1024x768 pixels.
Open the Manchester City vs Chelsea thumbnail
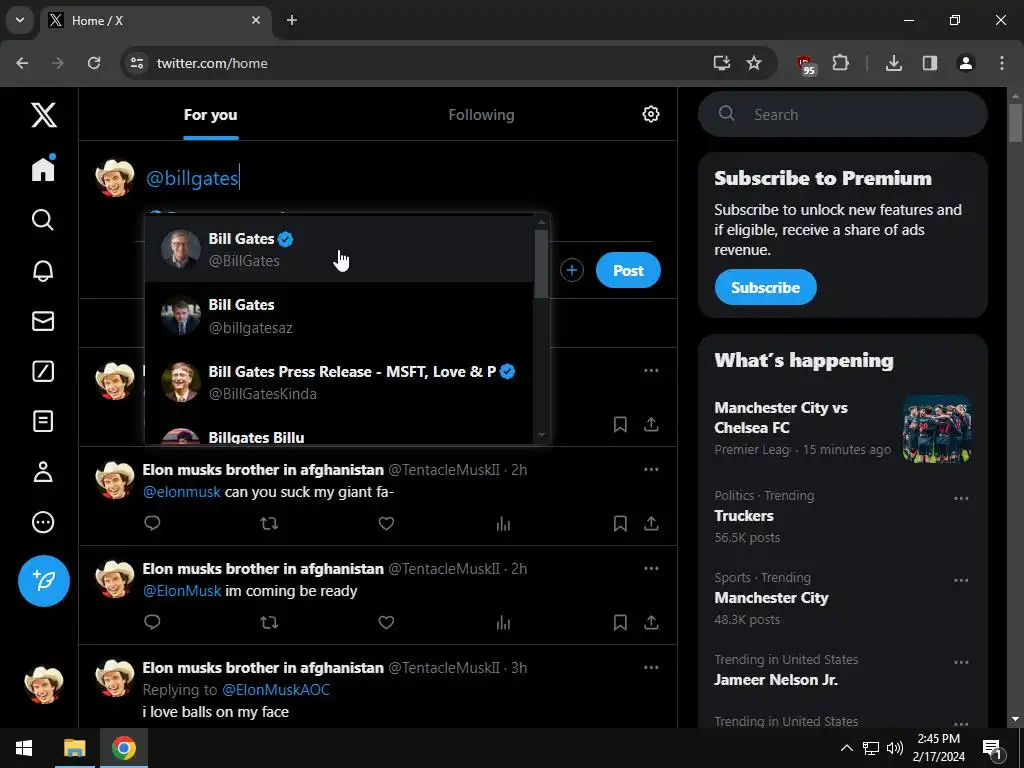click(936, 429)
